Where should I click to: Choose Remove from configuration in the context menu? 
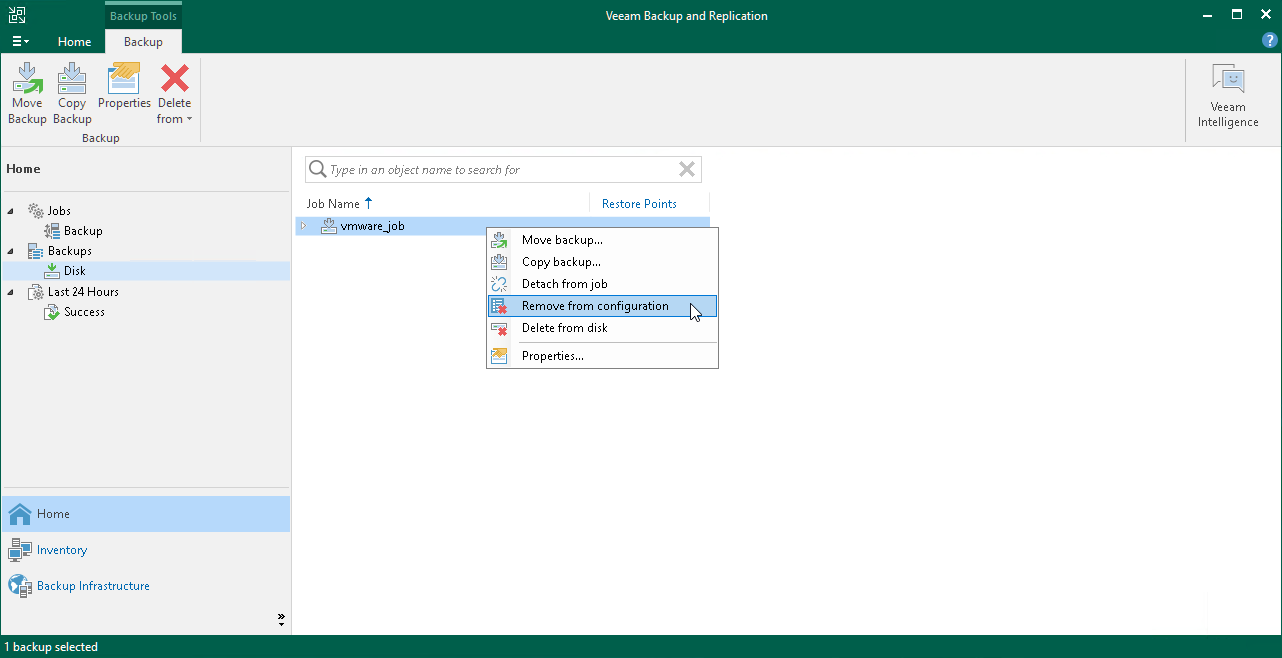594,306
